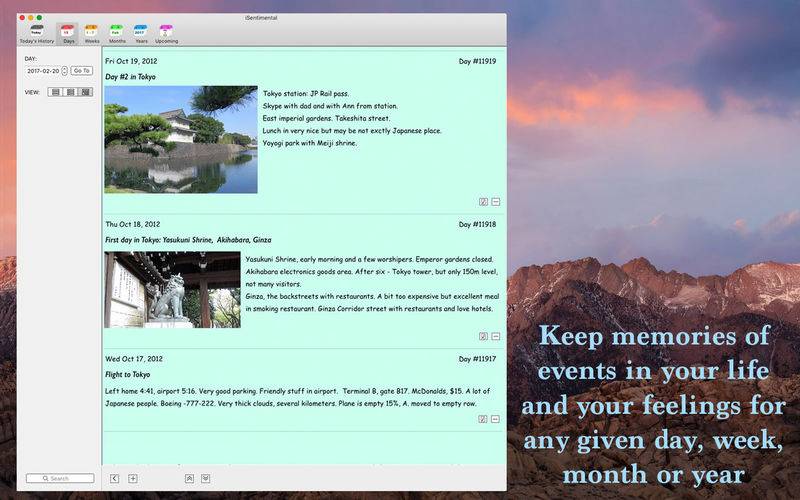The image size is (800, 500).
Task: Click the 'Day #11919' label
Action: point(477,61)
